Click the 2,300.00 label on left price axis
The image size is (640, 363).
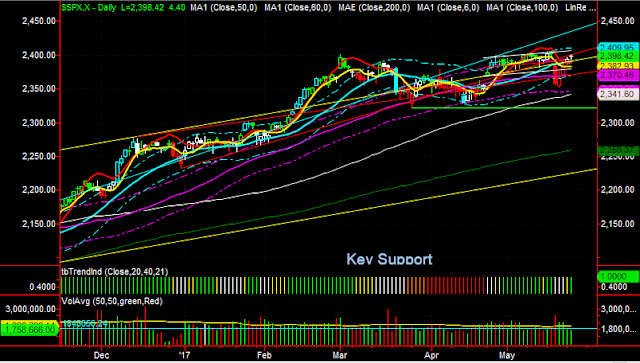pos(39,122)
